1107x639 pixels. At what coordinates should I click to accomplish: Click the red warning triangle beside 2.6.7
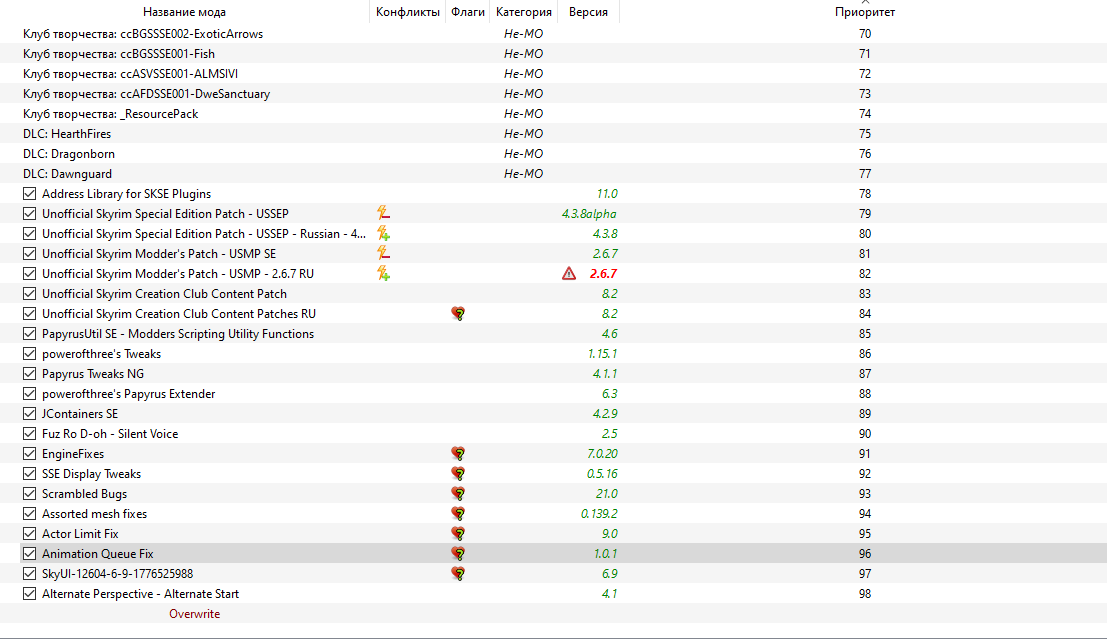[569, 273]
